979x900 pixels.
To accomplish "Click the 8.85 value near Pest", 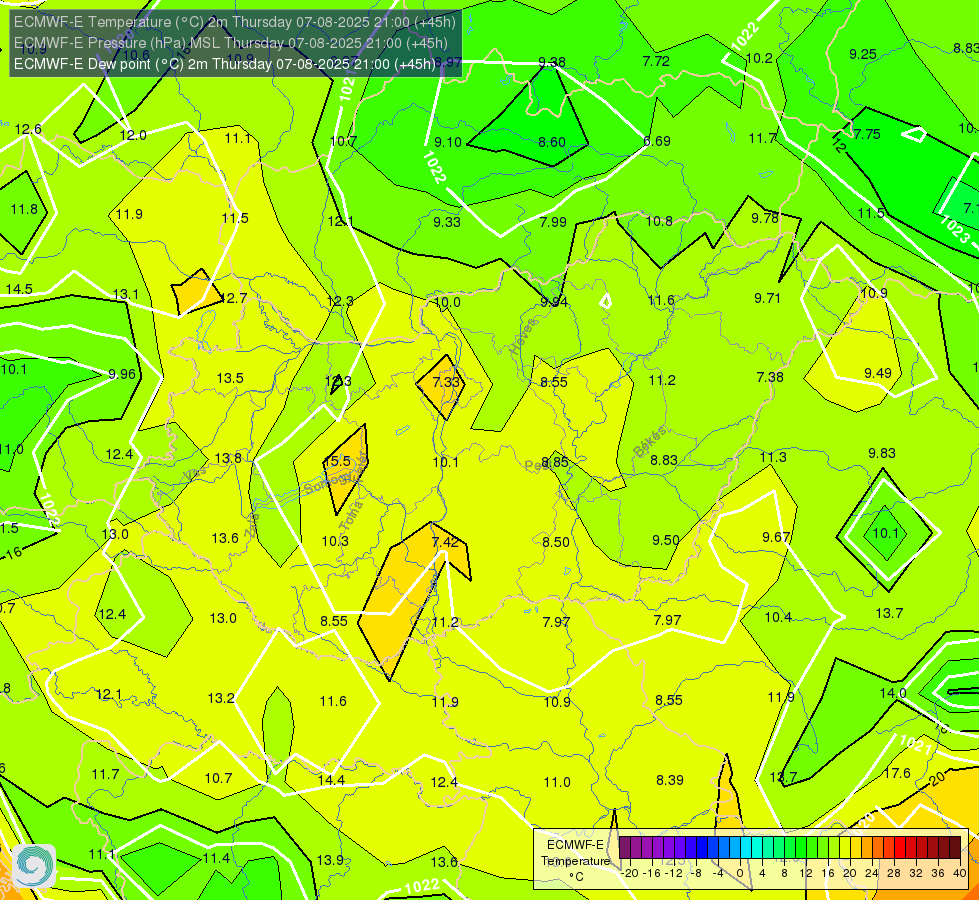I will point(555,462).
